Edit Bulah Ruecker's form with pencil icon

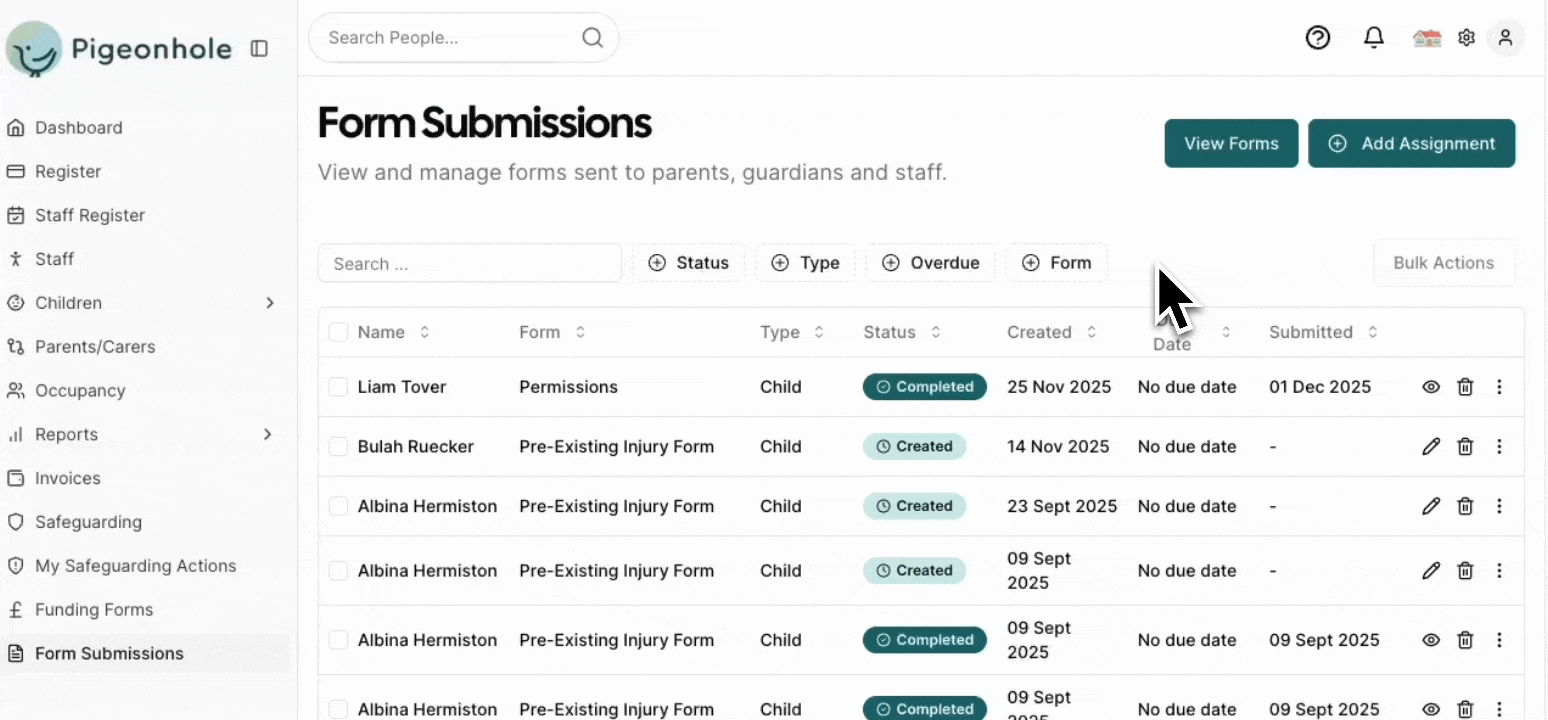(x=1431, y=447)
